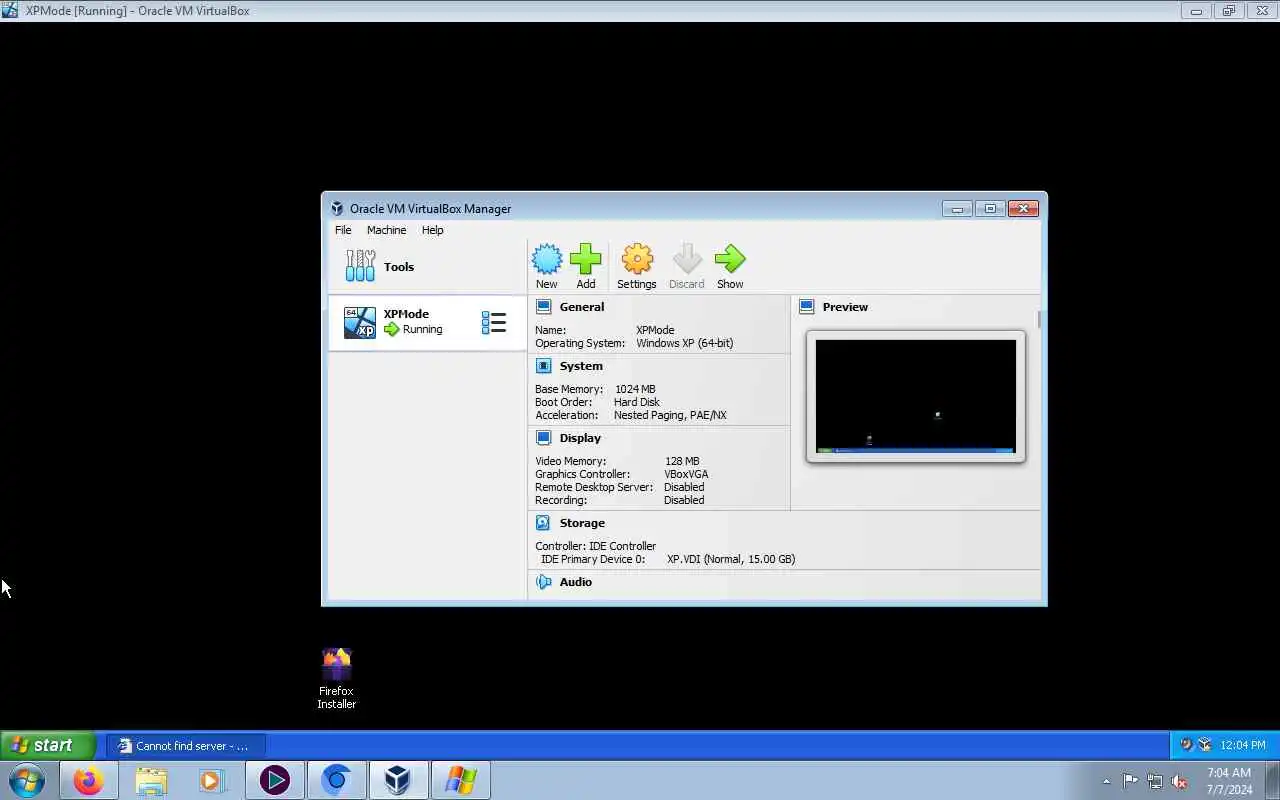Click the Windows XP flag taskbar icon
The height and width of the screenshot is (800, 1280).
[x=460, y=780]
